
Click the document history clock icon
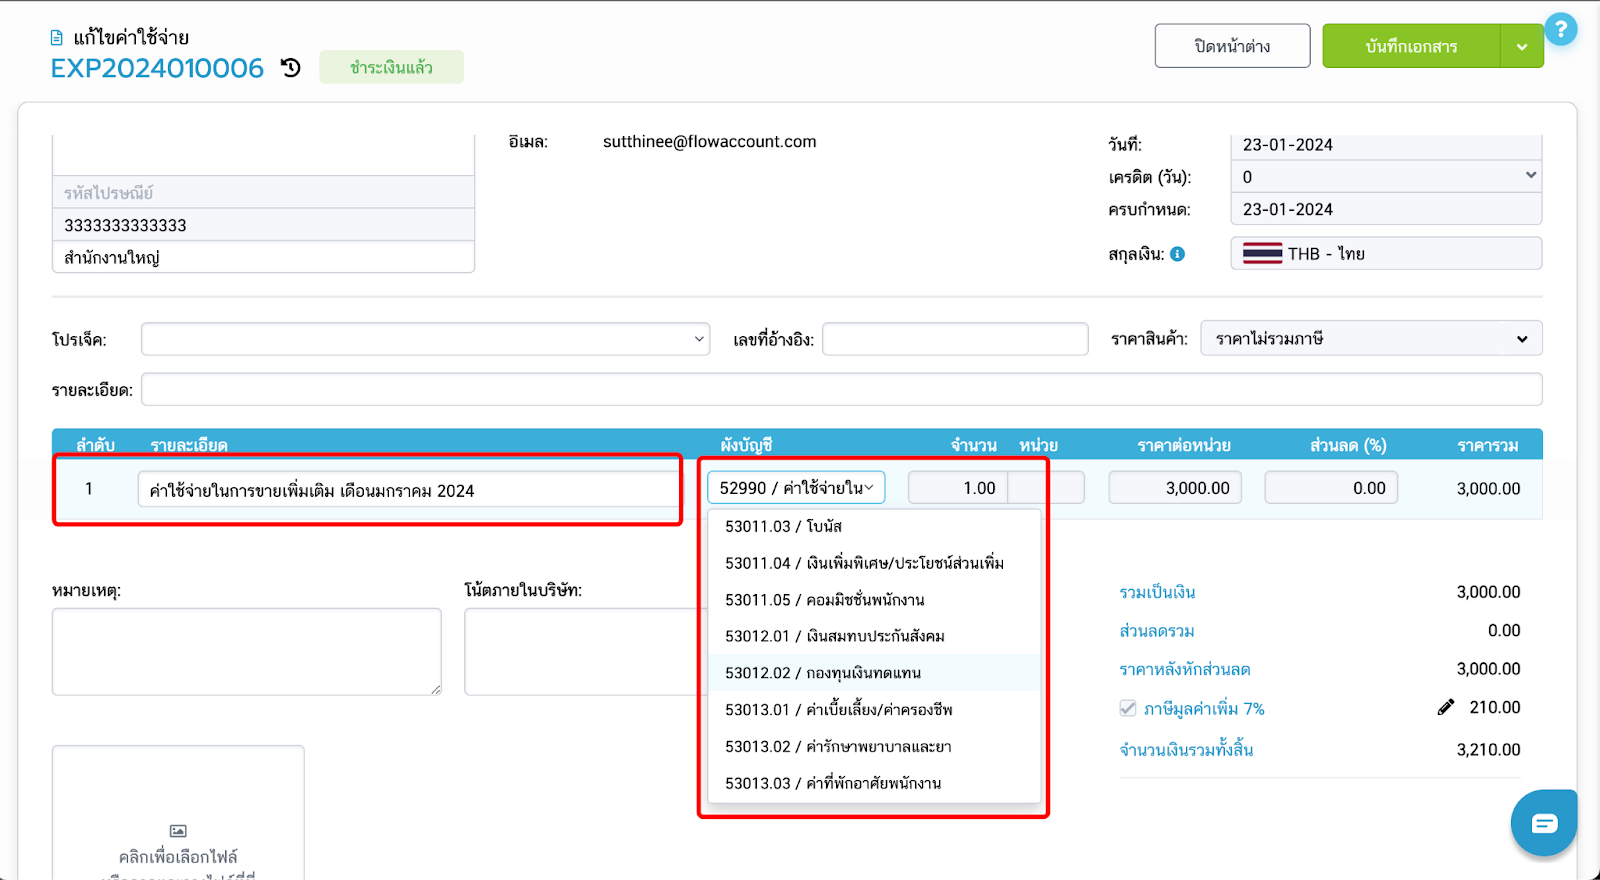(290, 68)
